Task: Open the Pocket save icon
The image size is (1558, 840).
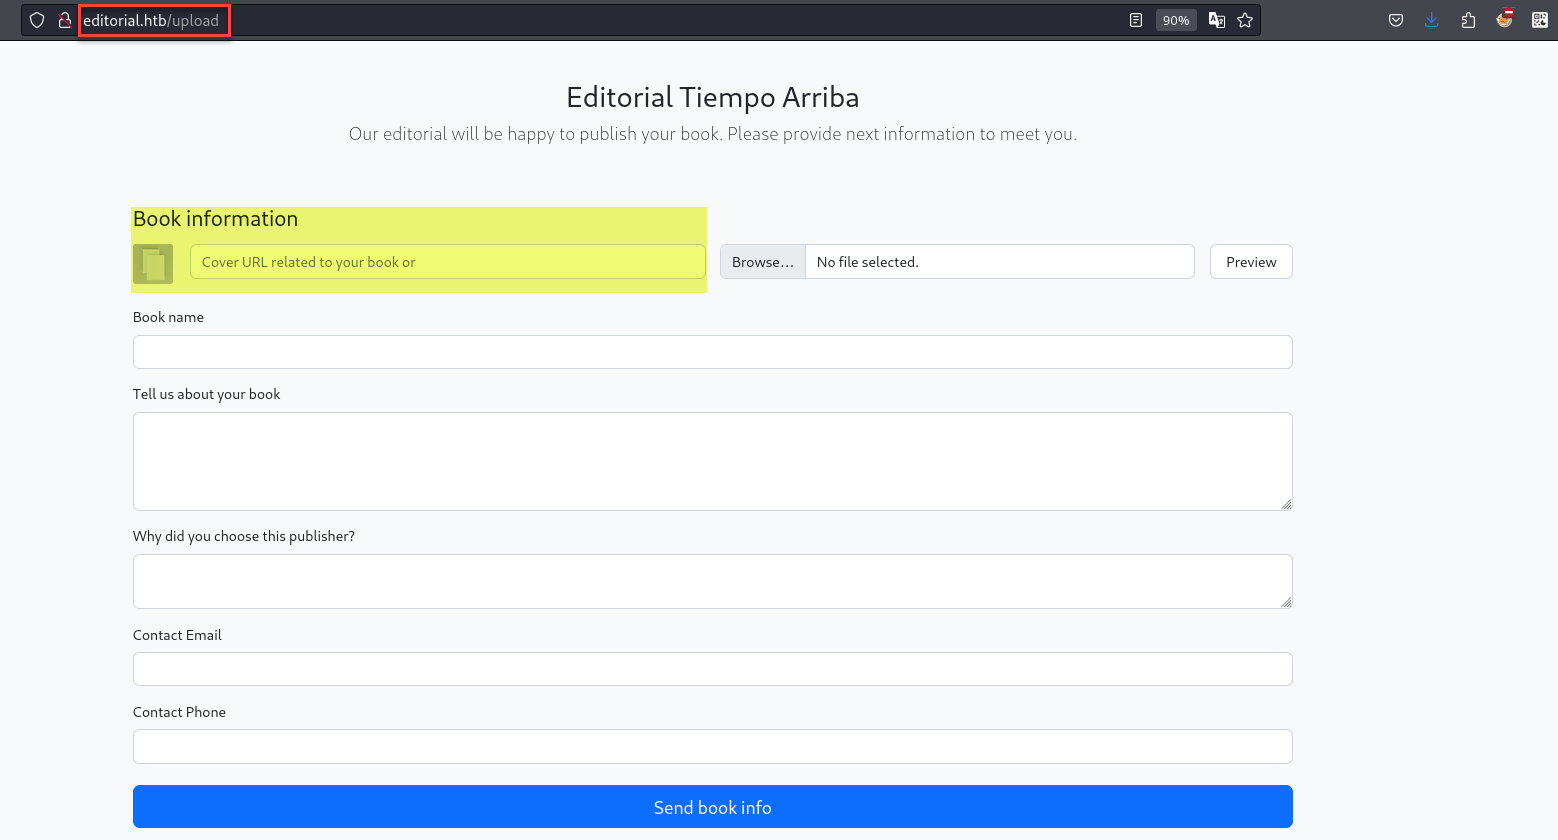Action: pos(1396,20)
